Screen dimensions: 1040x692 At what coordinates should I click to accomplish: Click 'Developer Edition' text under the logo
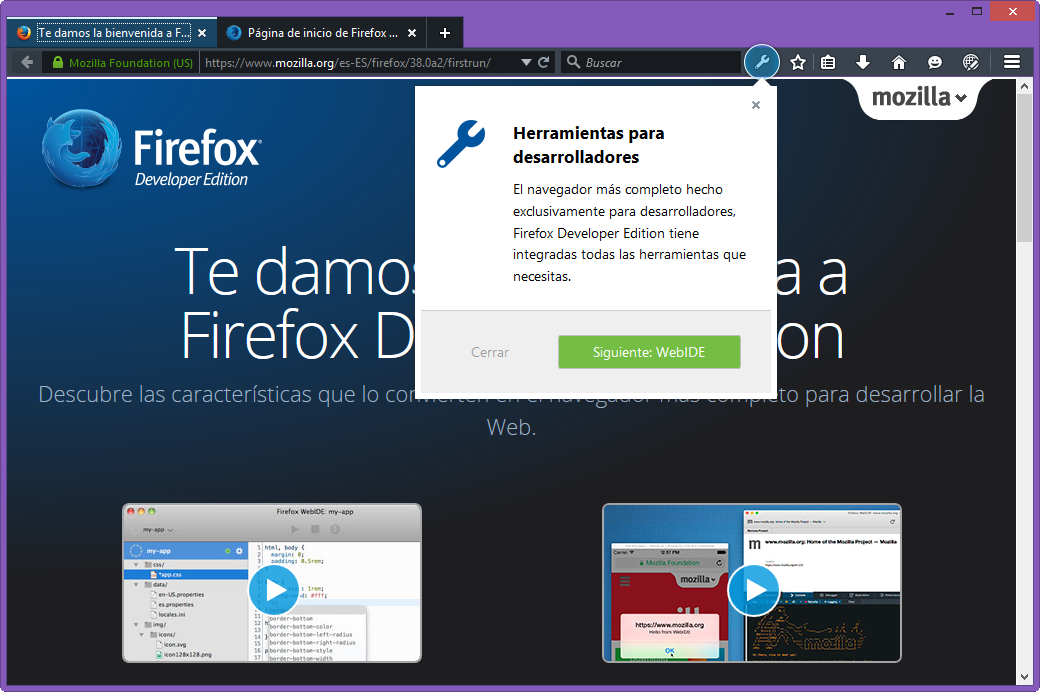(x=191, y=179)
